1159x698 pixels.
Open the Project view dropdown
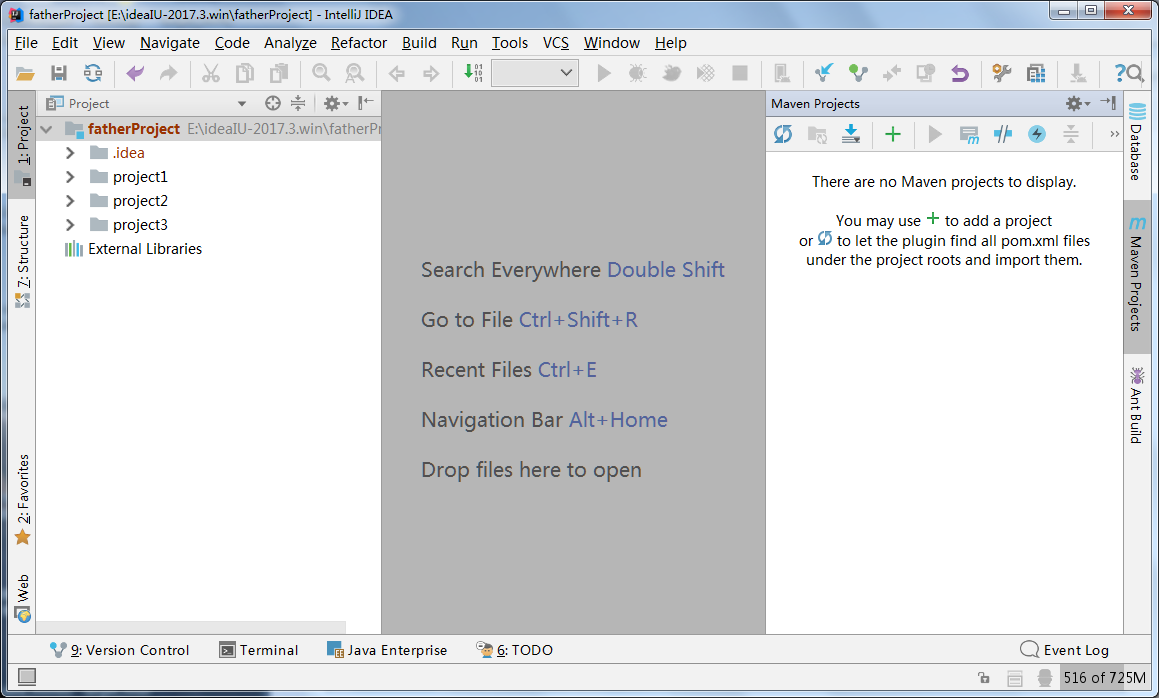coord(242,104)
